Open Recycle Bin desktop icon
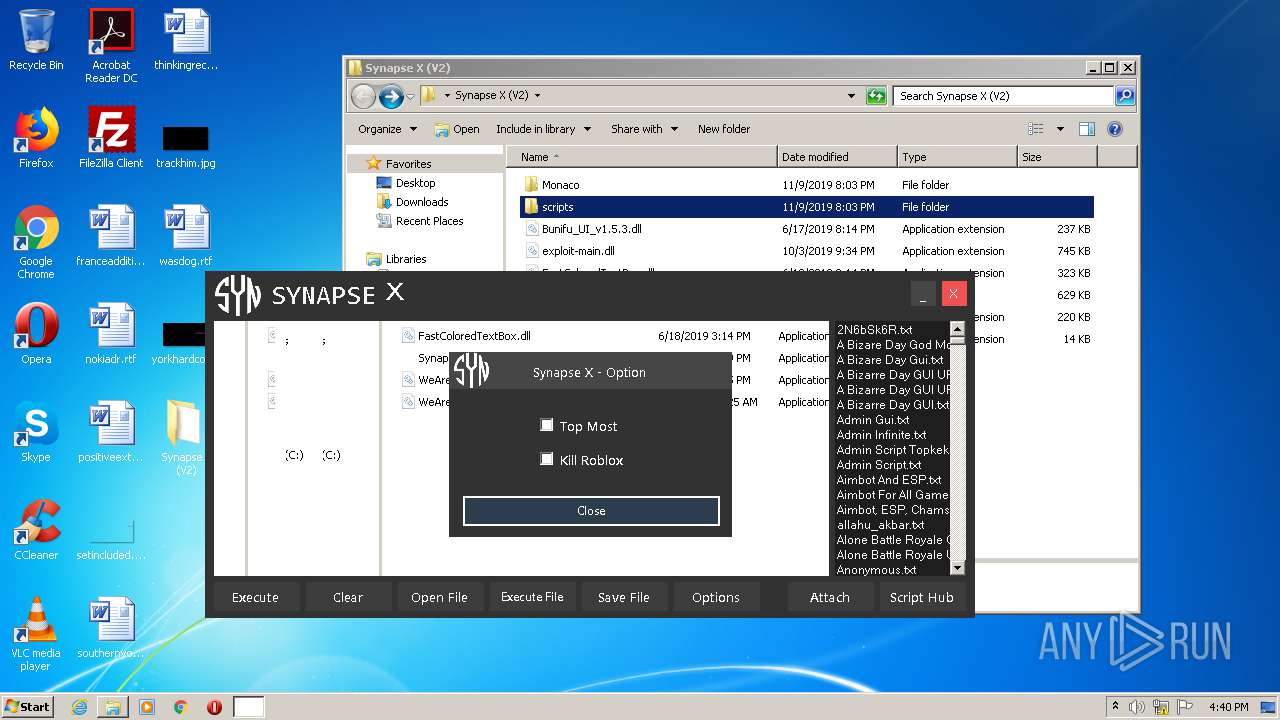The width and height of the screenshot is (1280, 720). click(36, 40)
